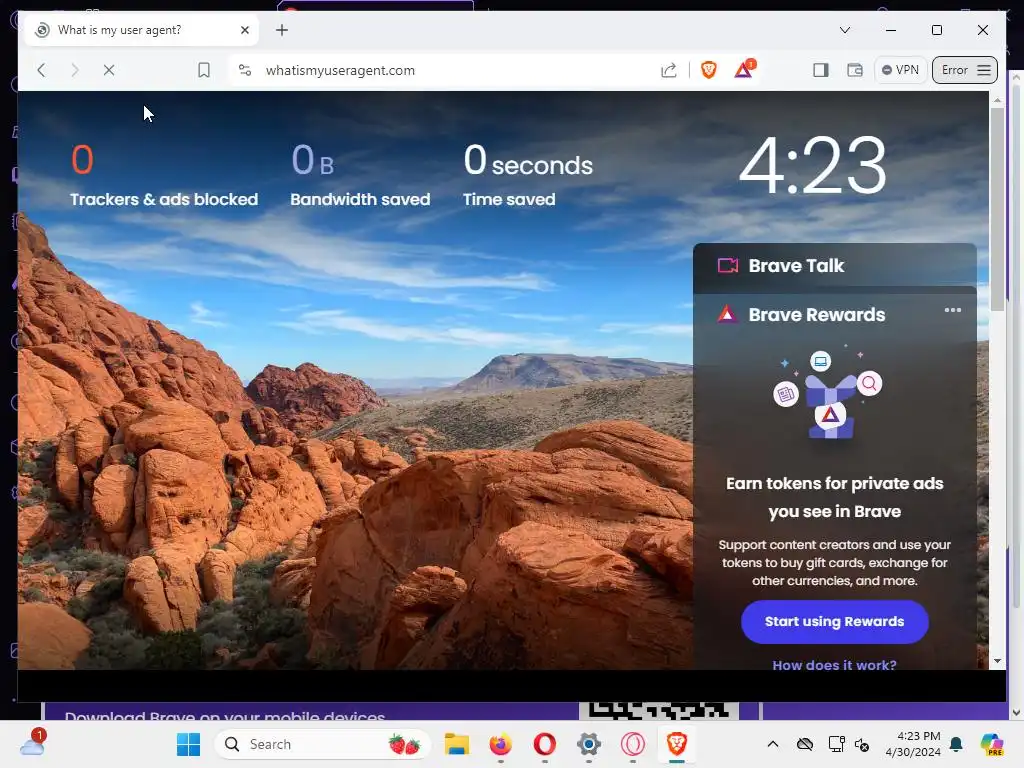Open Opera from taskbar
This screenshot has height=768, width=1024.
[545, 744]
